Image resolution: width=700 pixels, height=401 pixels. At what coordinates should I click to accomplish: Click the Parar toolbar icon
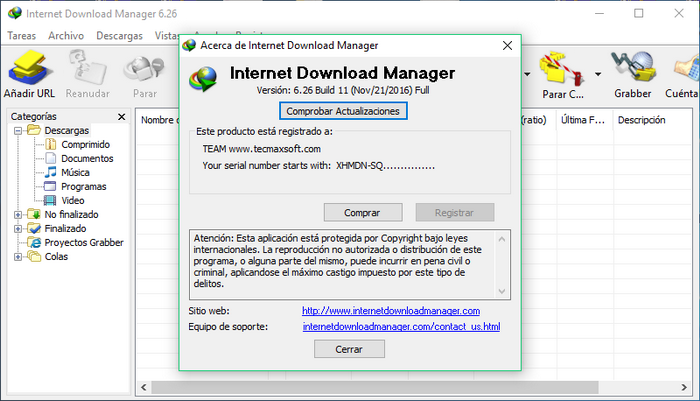pos(144,69)
